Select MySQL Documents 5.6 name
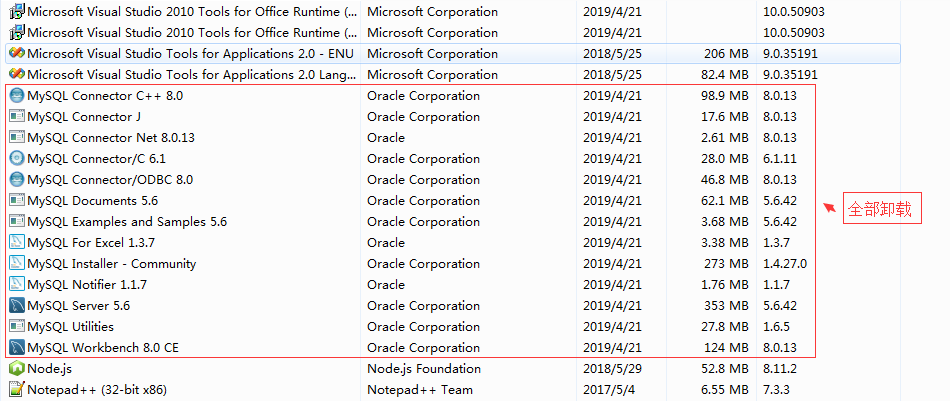Screen dimensions: 950x401 point(93,200)
